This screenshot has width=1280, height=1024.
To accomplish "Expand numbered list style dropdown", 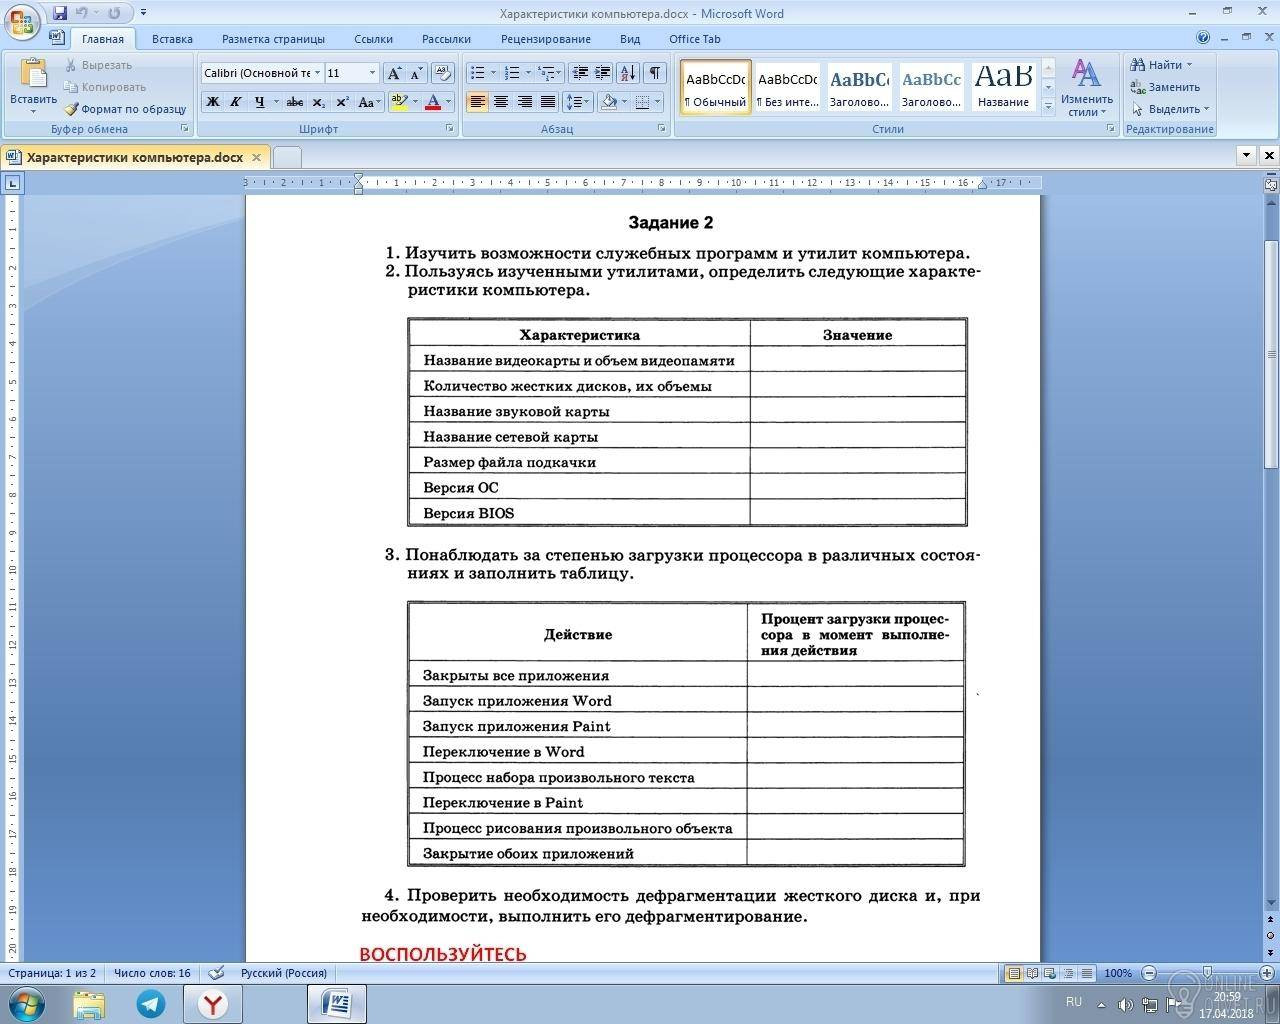I will 527,73.
